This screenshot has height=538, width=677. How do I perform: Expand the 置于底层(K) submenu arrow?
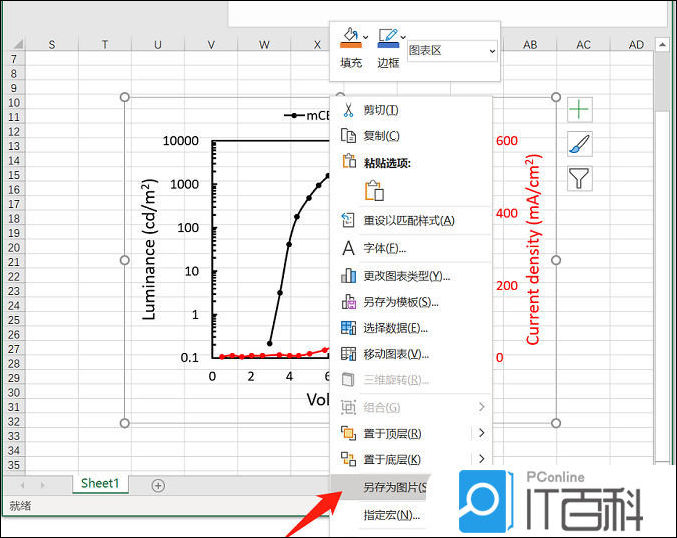point(481,459)
